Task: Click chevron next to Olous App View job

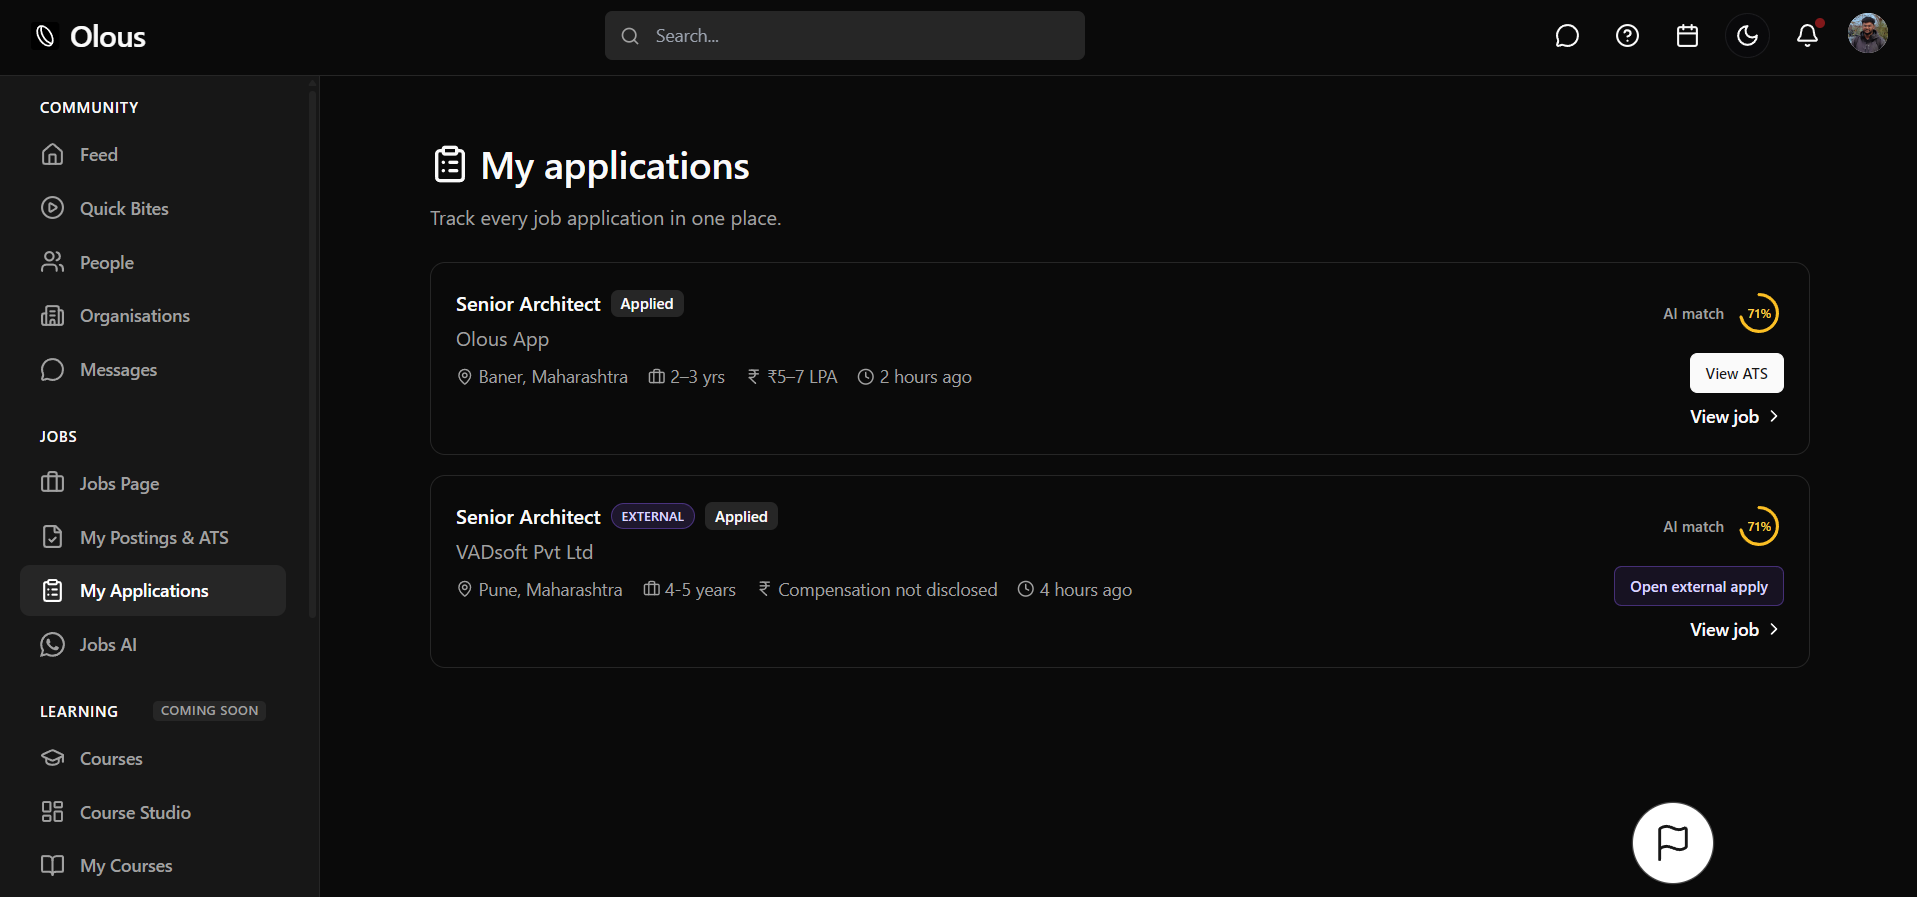Action: click(1774, 416)
